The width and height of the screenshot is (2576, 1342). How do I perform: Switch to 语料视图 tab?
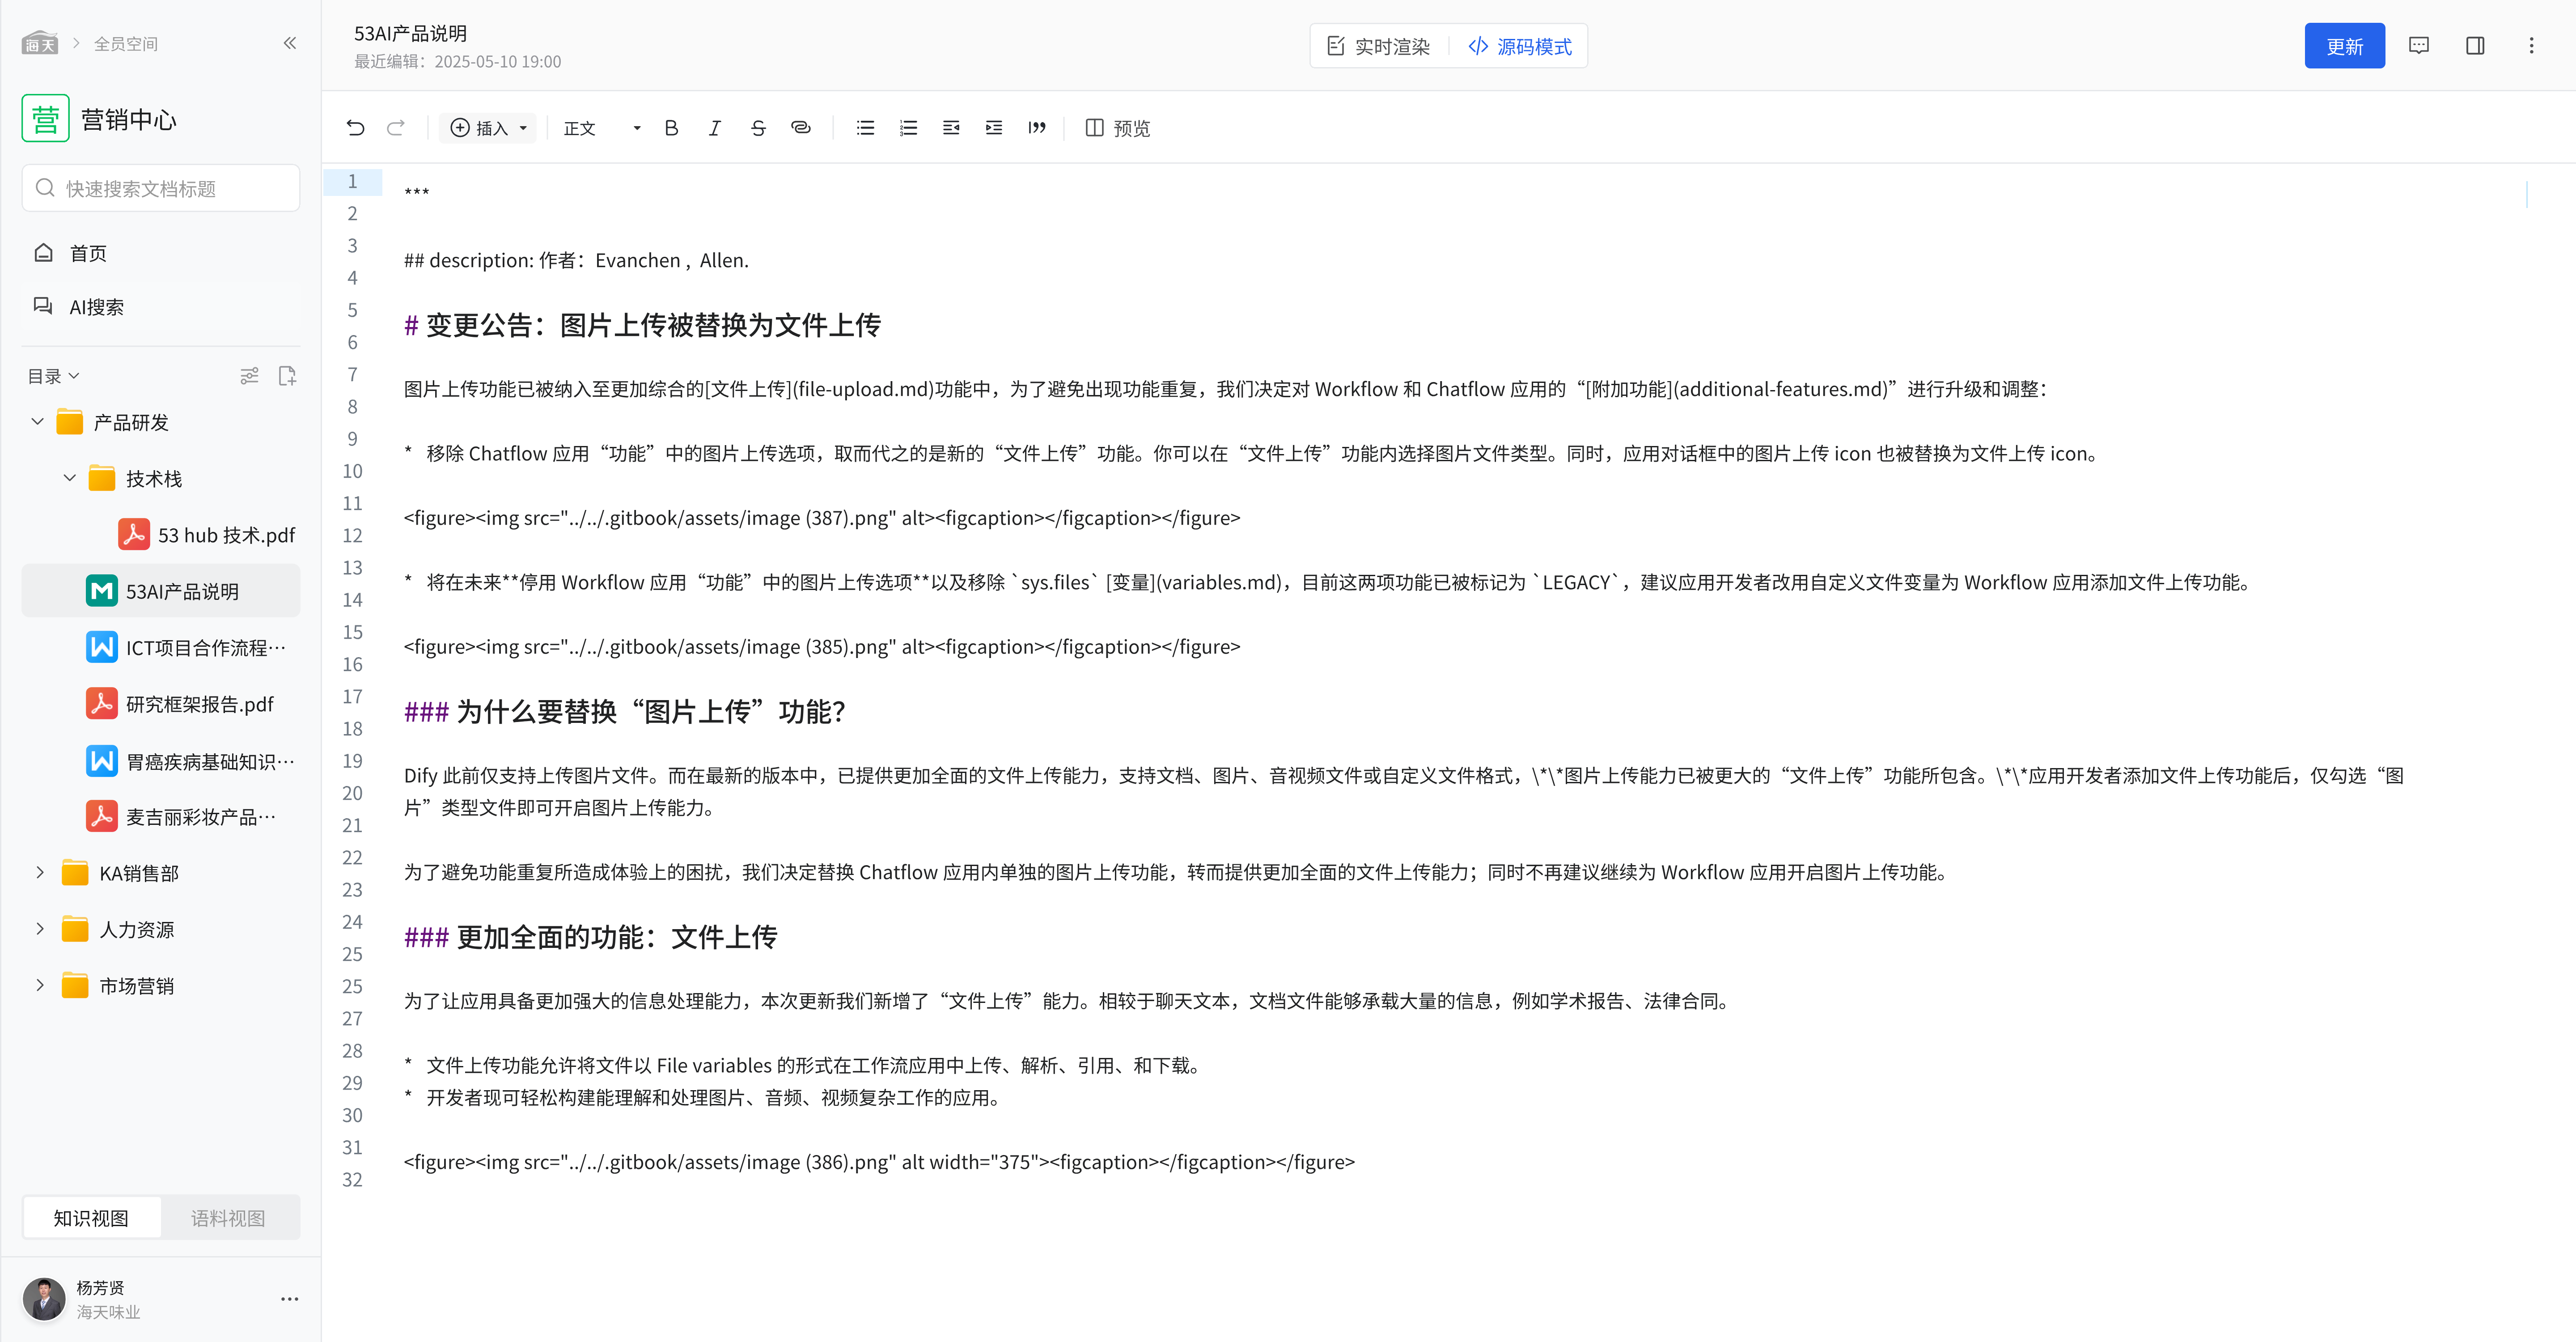(228, 1218)
